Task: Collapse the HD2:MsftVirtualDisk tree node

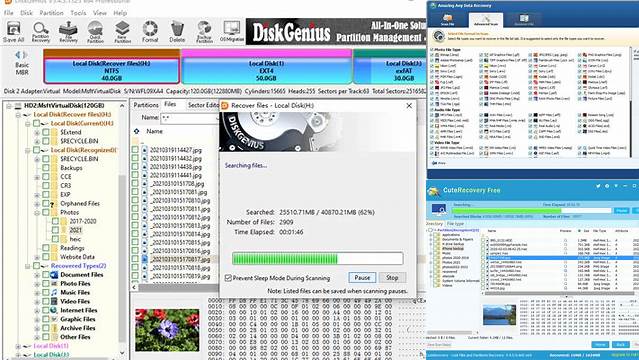Action: click(9, 106)
